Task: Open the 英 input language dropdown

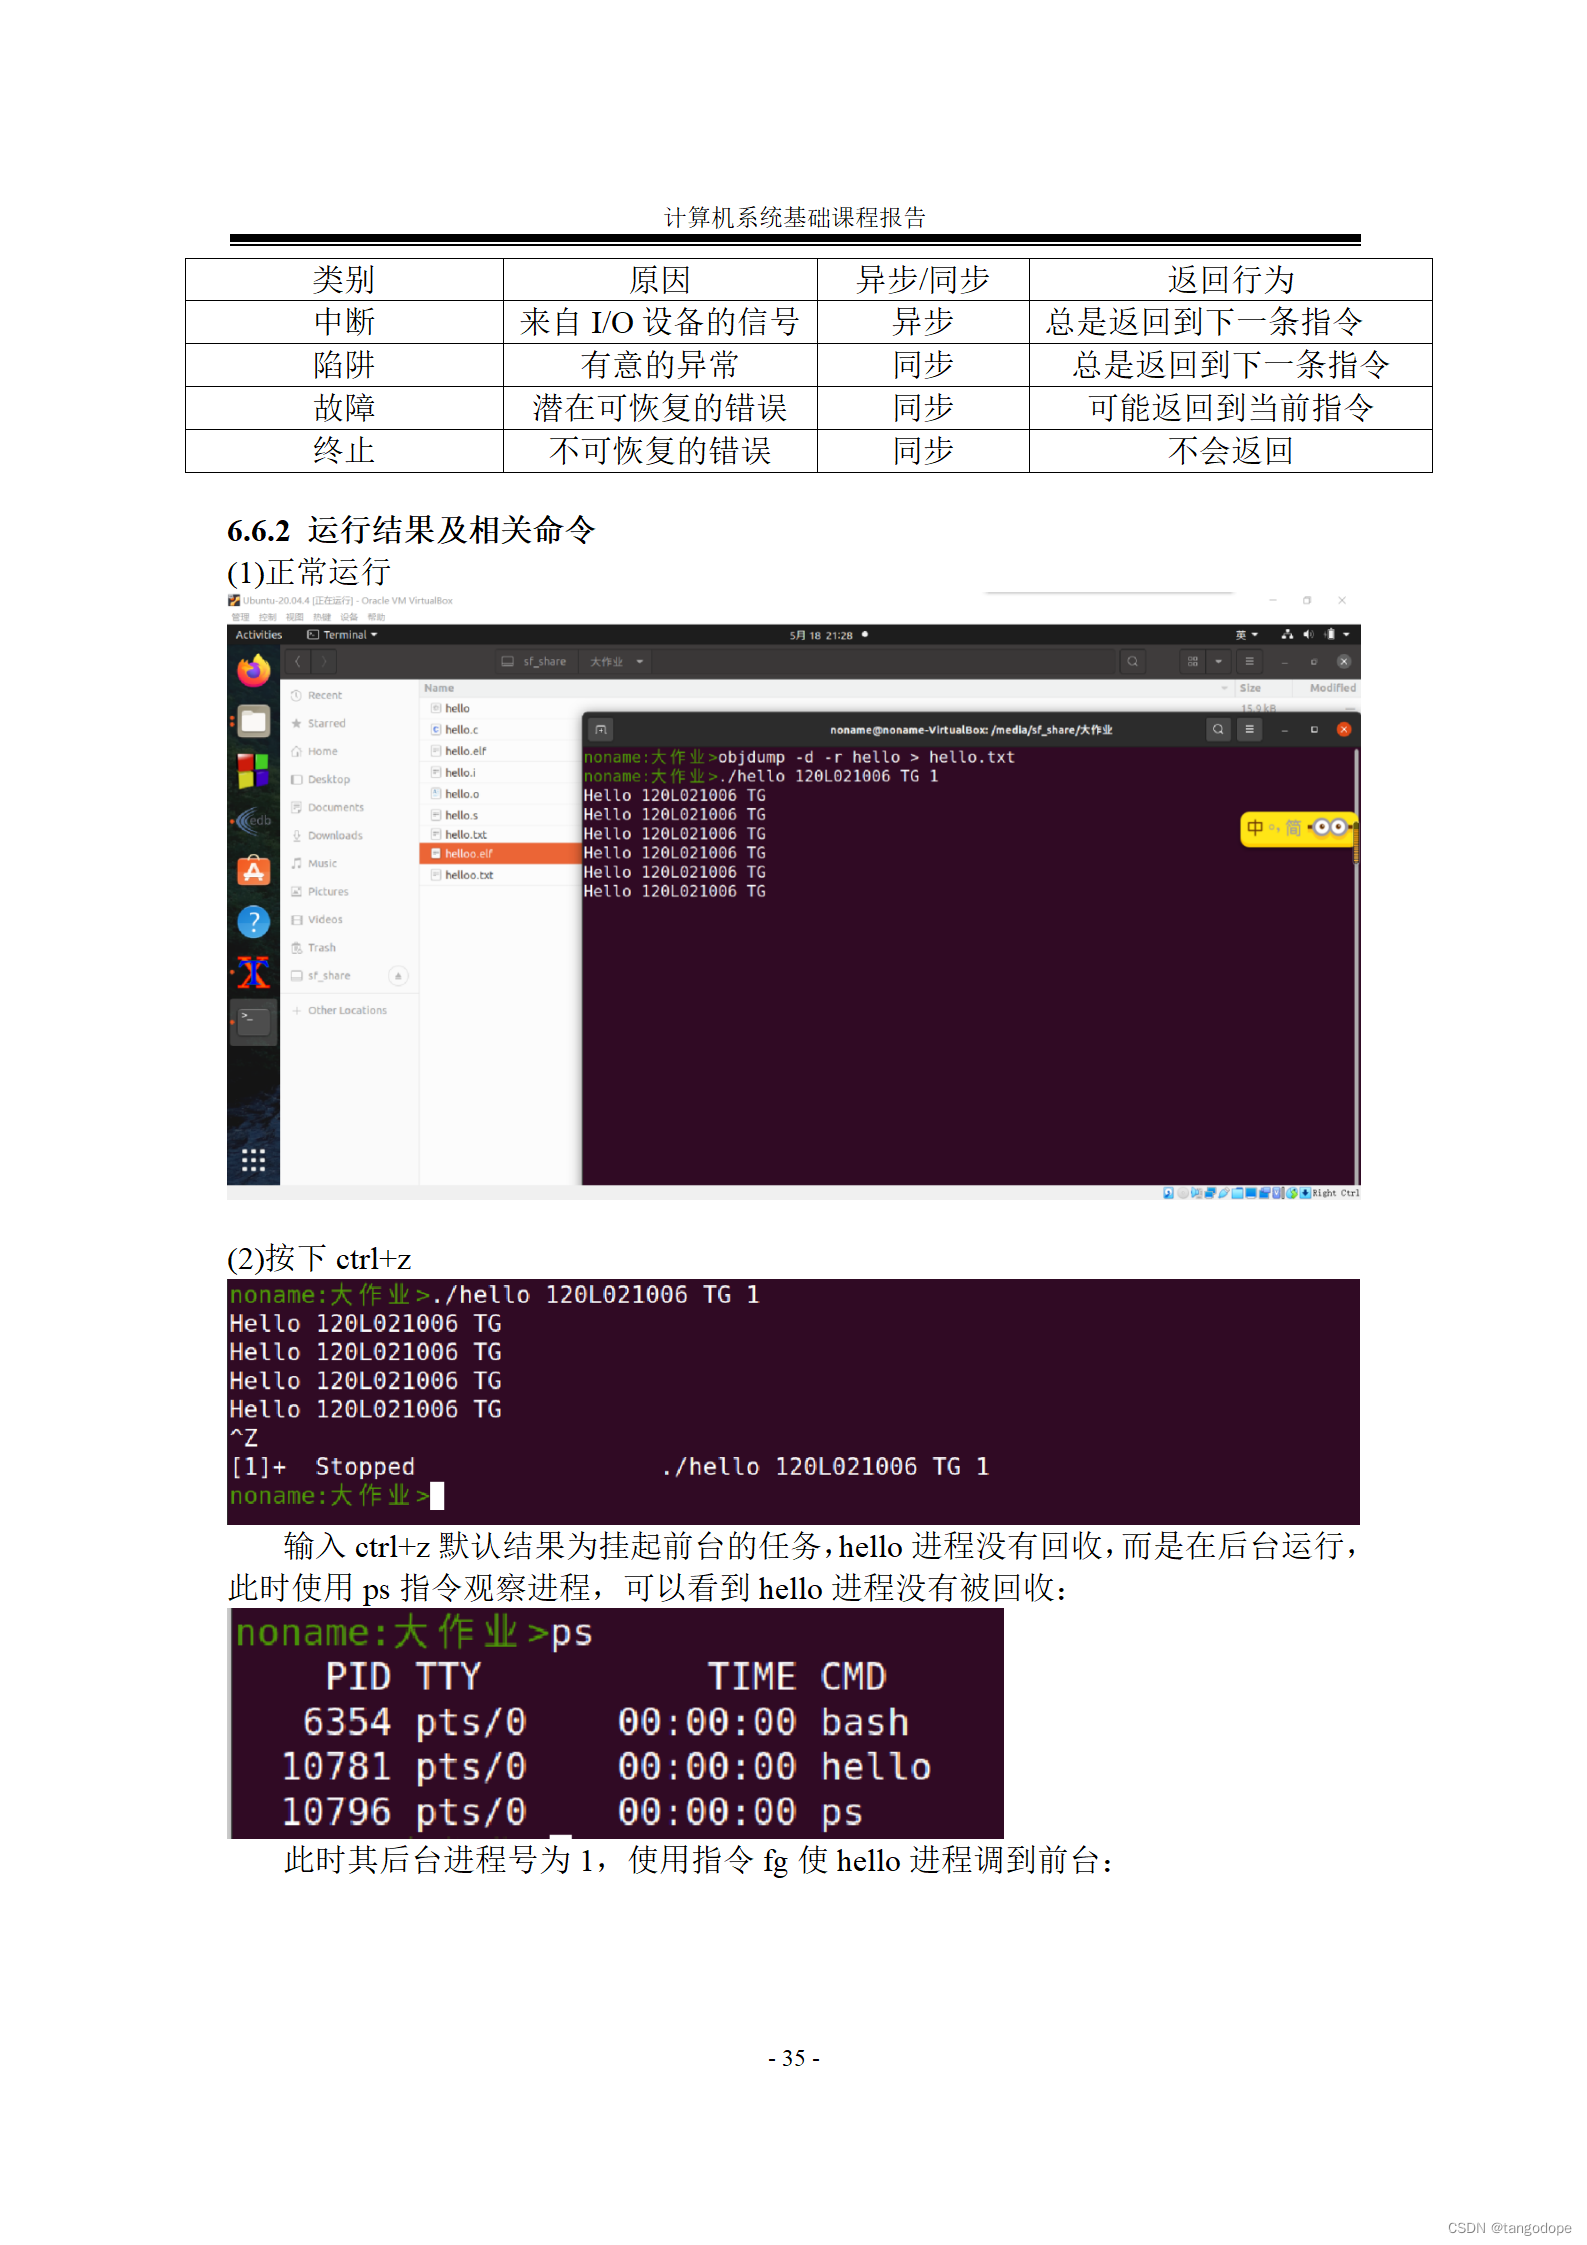Action: click(x=1246, y=634)
